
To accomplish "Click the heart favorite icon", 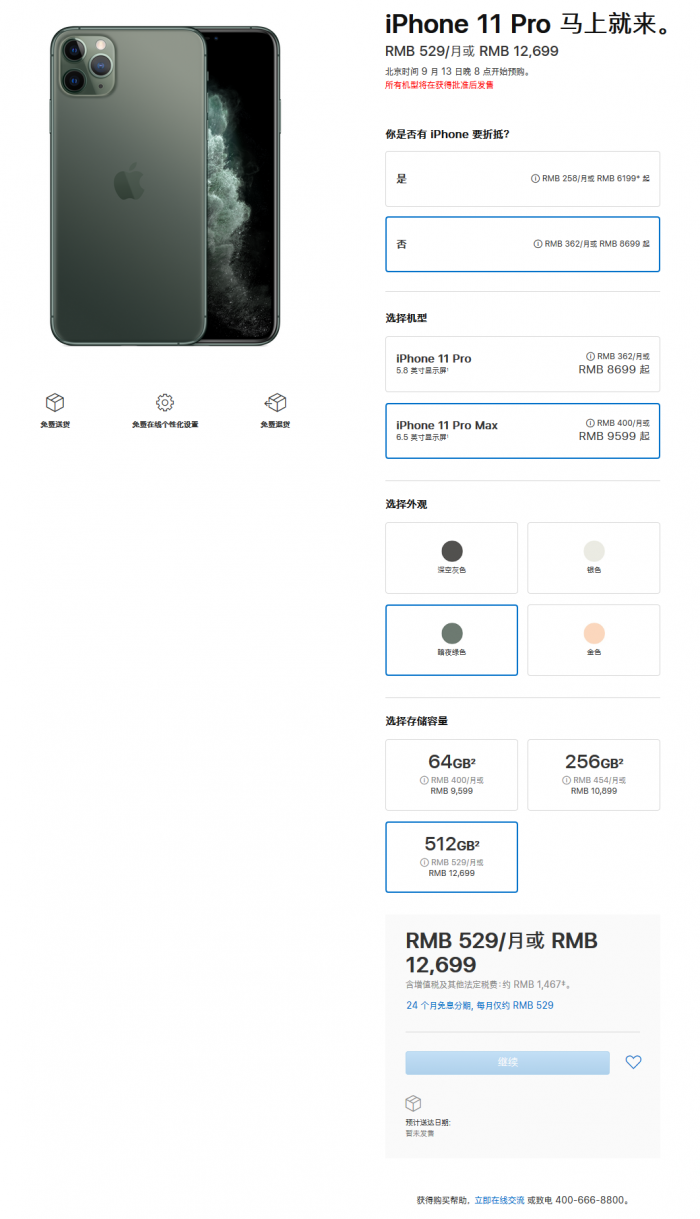I will click(633, 1062).
